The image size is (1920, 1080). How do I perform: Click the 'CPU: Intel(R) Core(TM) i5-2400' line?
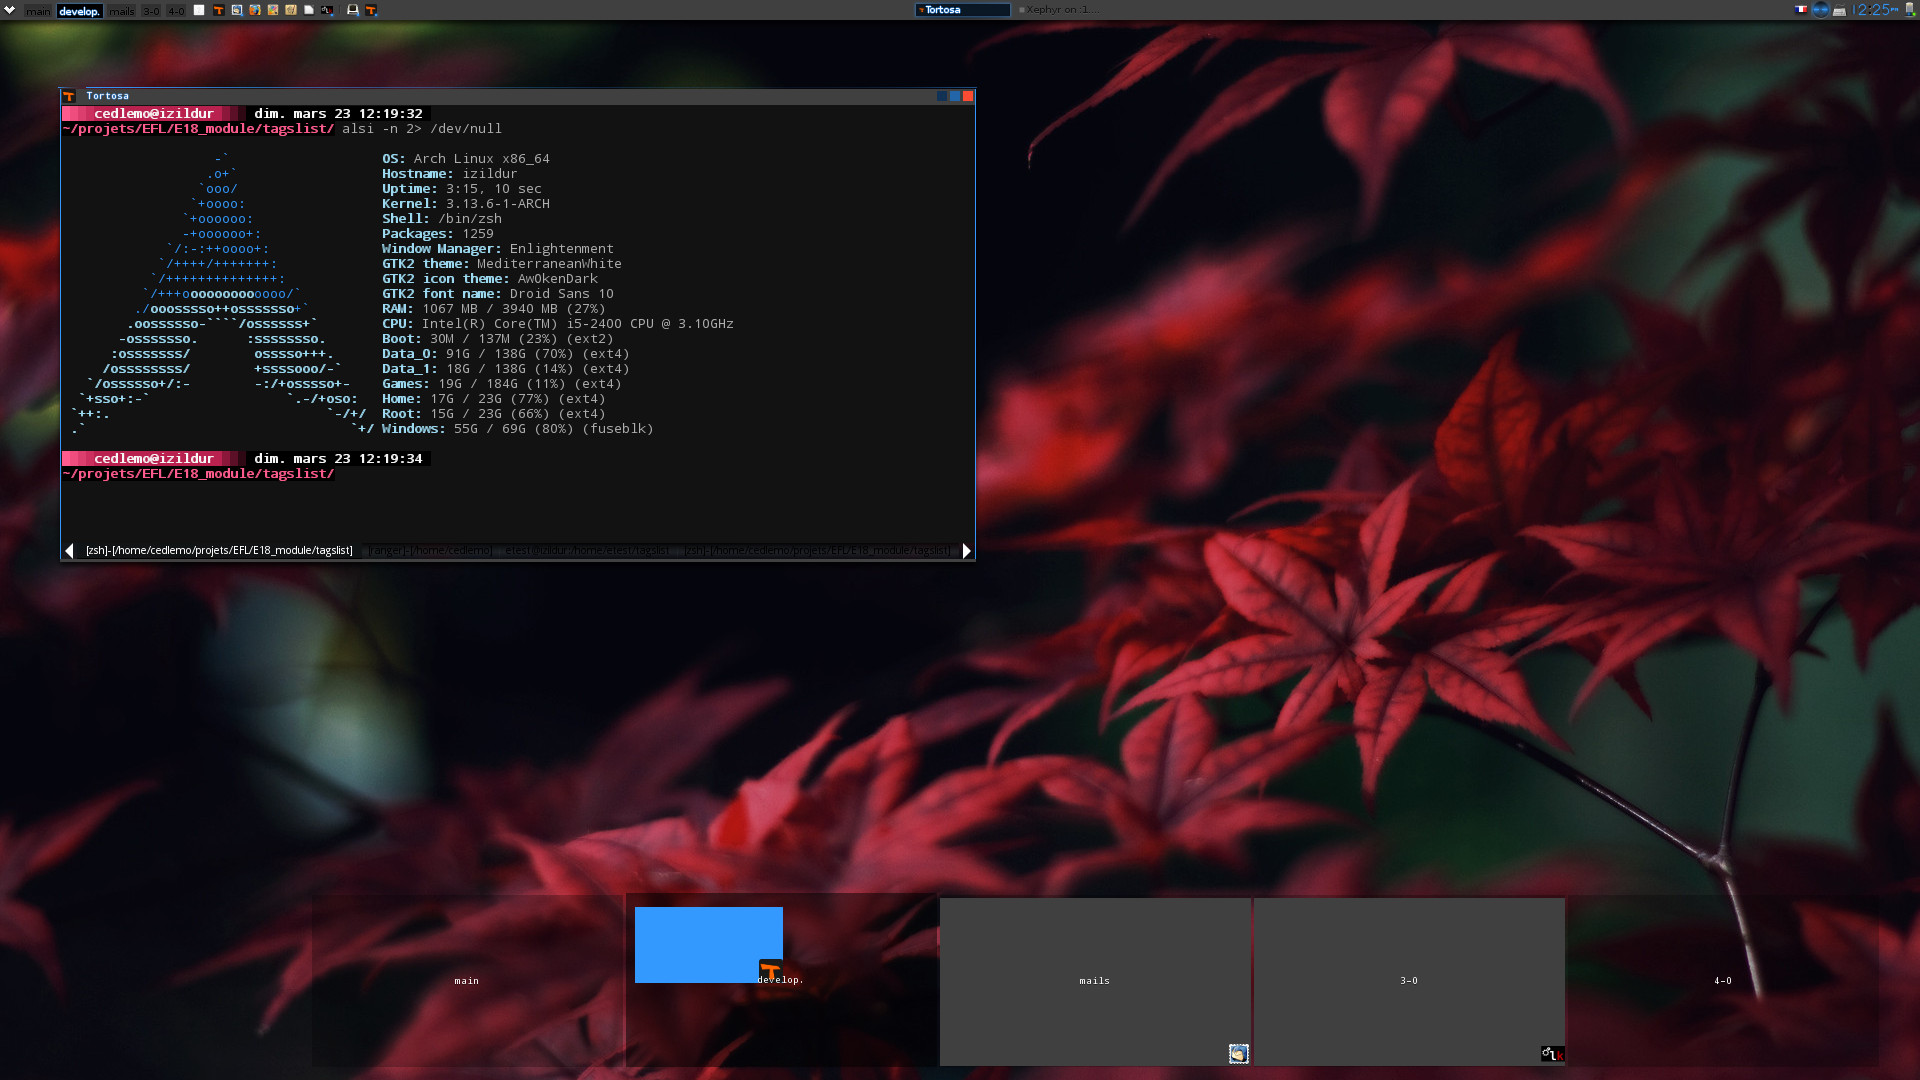coord(558,324)
